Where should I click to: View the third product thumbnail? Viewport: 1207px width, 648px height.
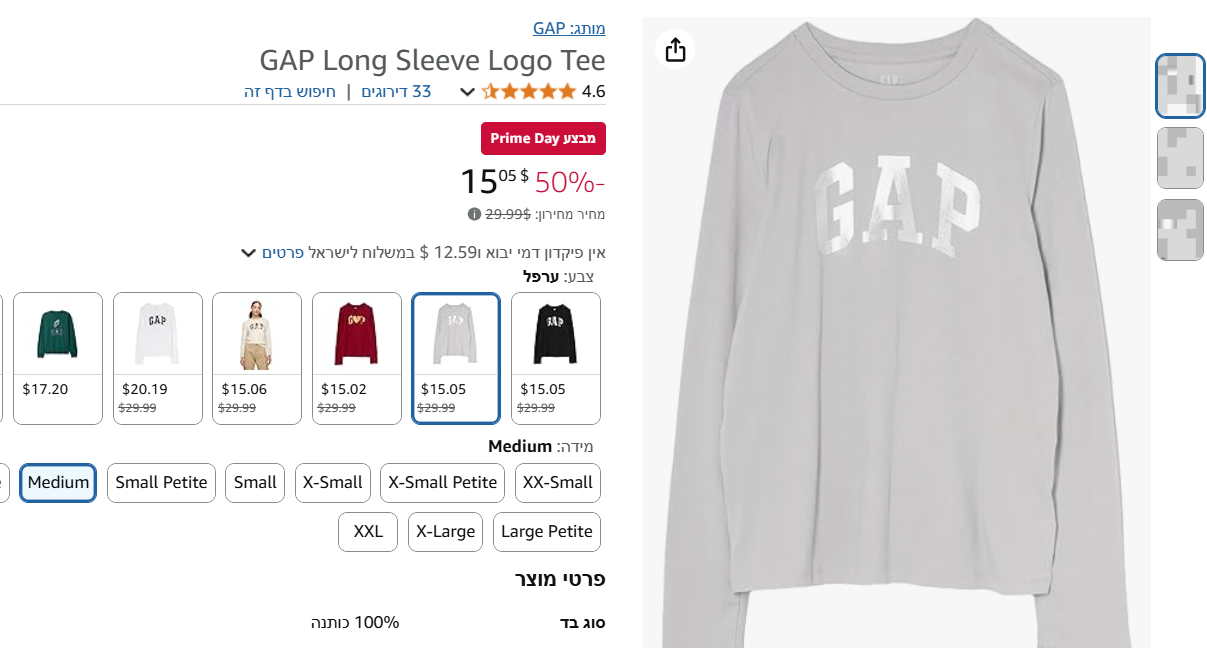1180,230
